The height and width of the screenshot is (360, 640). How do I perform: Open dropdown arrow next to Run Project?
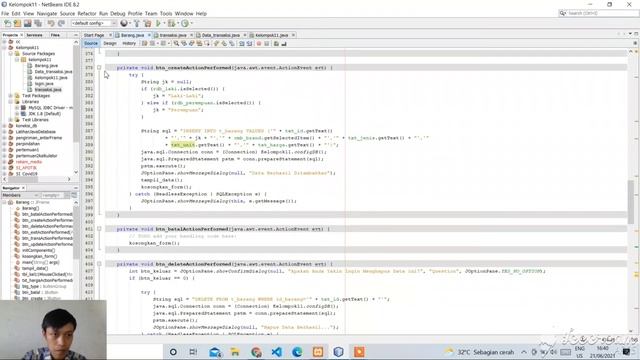click(164, 23)
